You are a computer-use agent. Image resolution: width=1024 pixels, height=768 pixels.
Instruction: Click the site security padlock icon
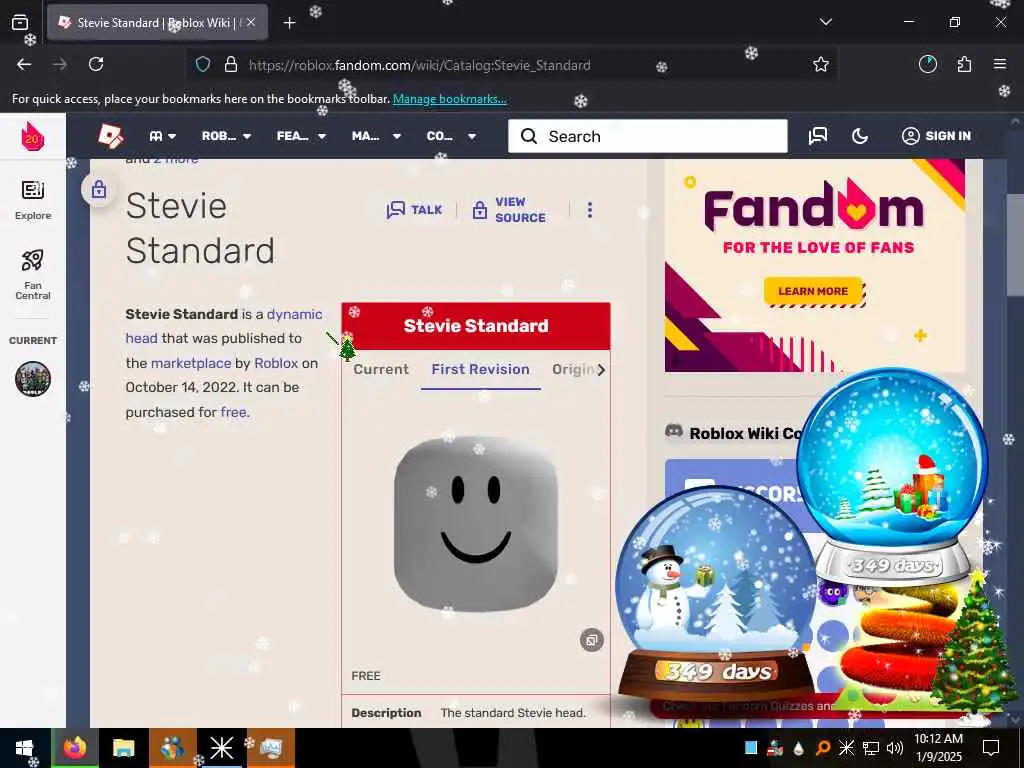tap(231, 65)
